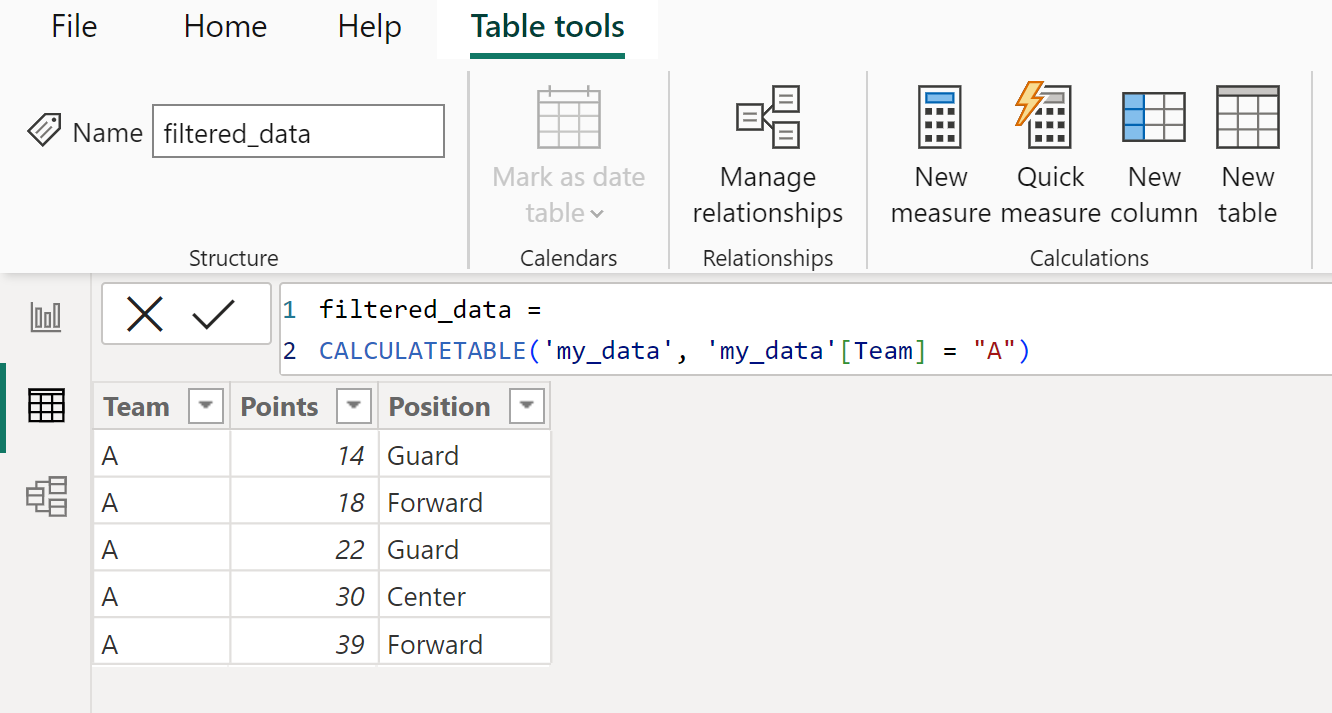Screen dimensions: 1332x713
Task: Open Manage relationships
Action: pyautogui.click(x=768, y=155)
